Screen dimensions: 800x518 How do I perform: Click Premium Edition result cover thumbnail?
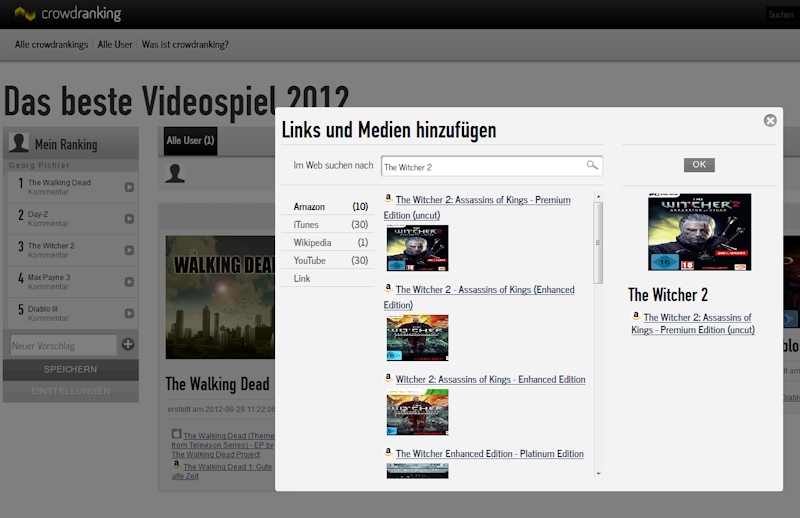(x=417, y=248)
